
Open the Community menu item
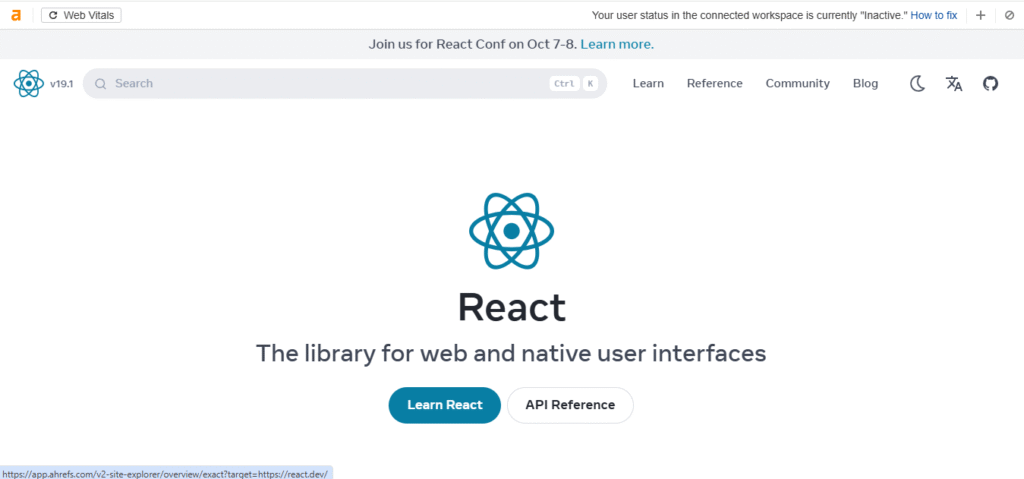(x=797, y=84)
